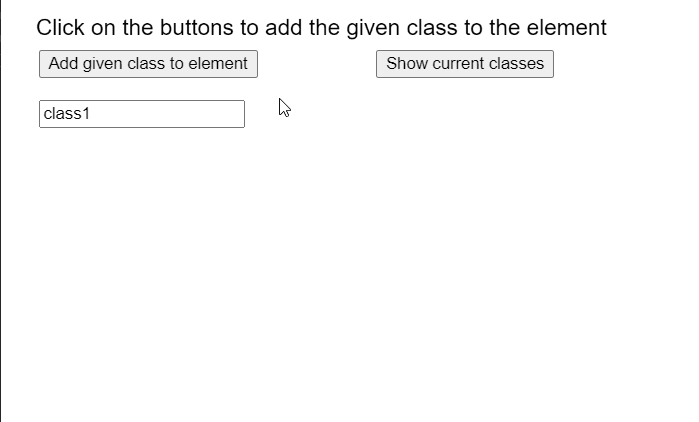This screenshot has width=699, height=422.
Task: Click inside the class name input field
Action: (x=141, y=114)
